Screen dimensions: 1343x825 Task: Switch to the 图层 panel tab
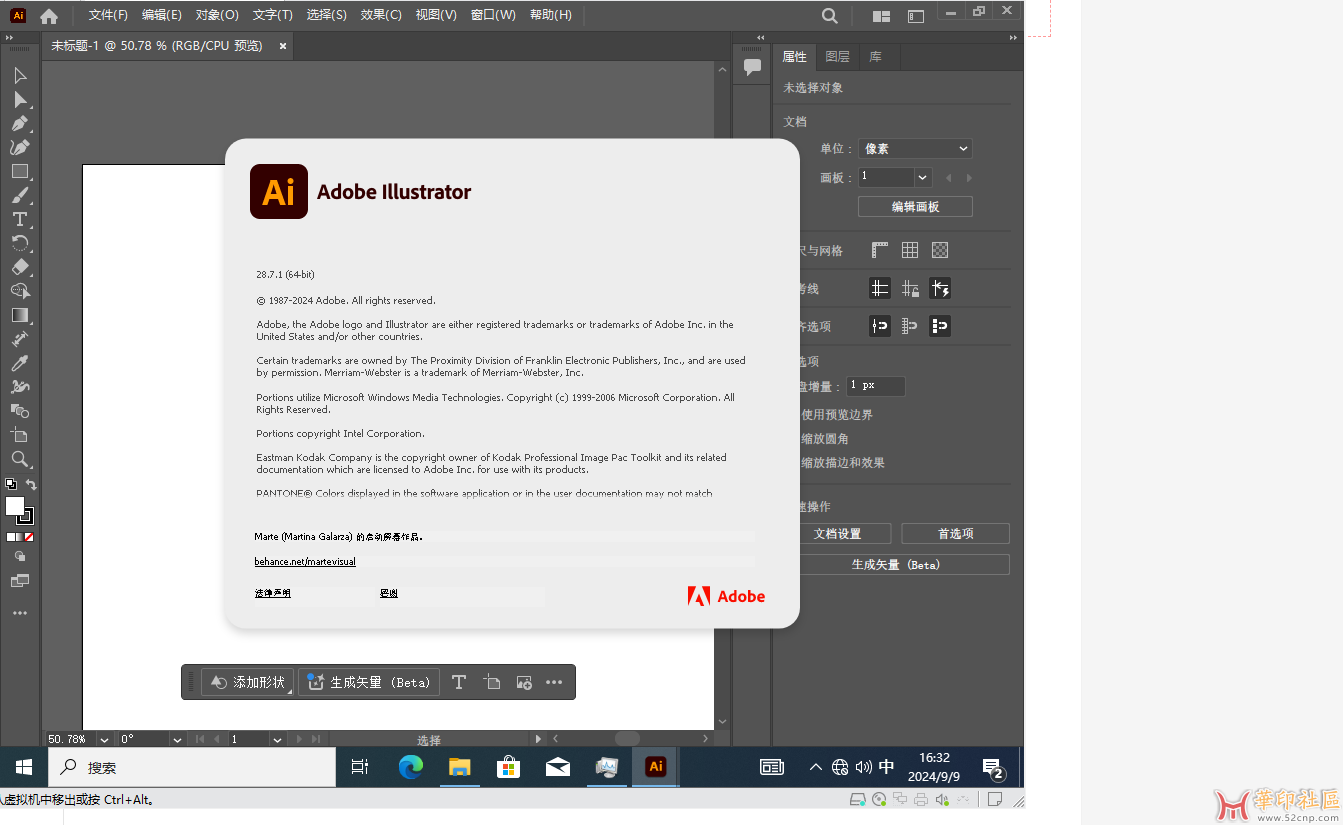point(838,57)
